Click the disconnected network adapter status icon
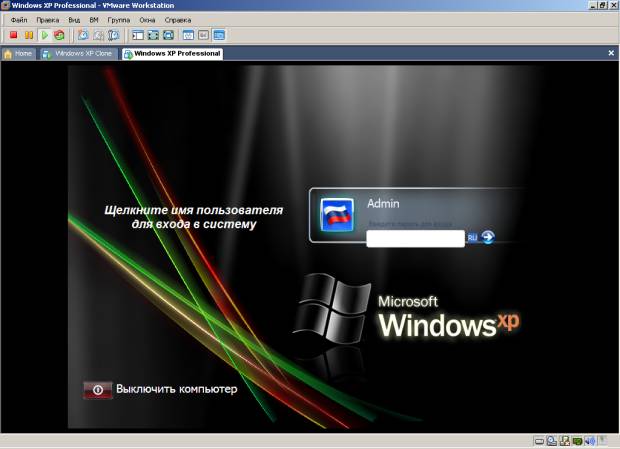 (565, 441)
